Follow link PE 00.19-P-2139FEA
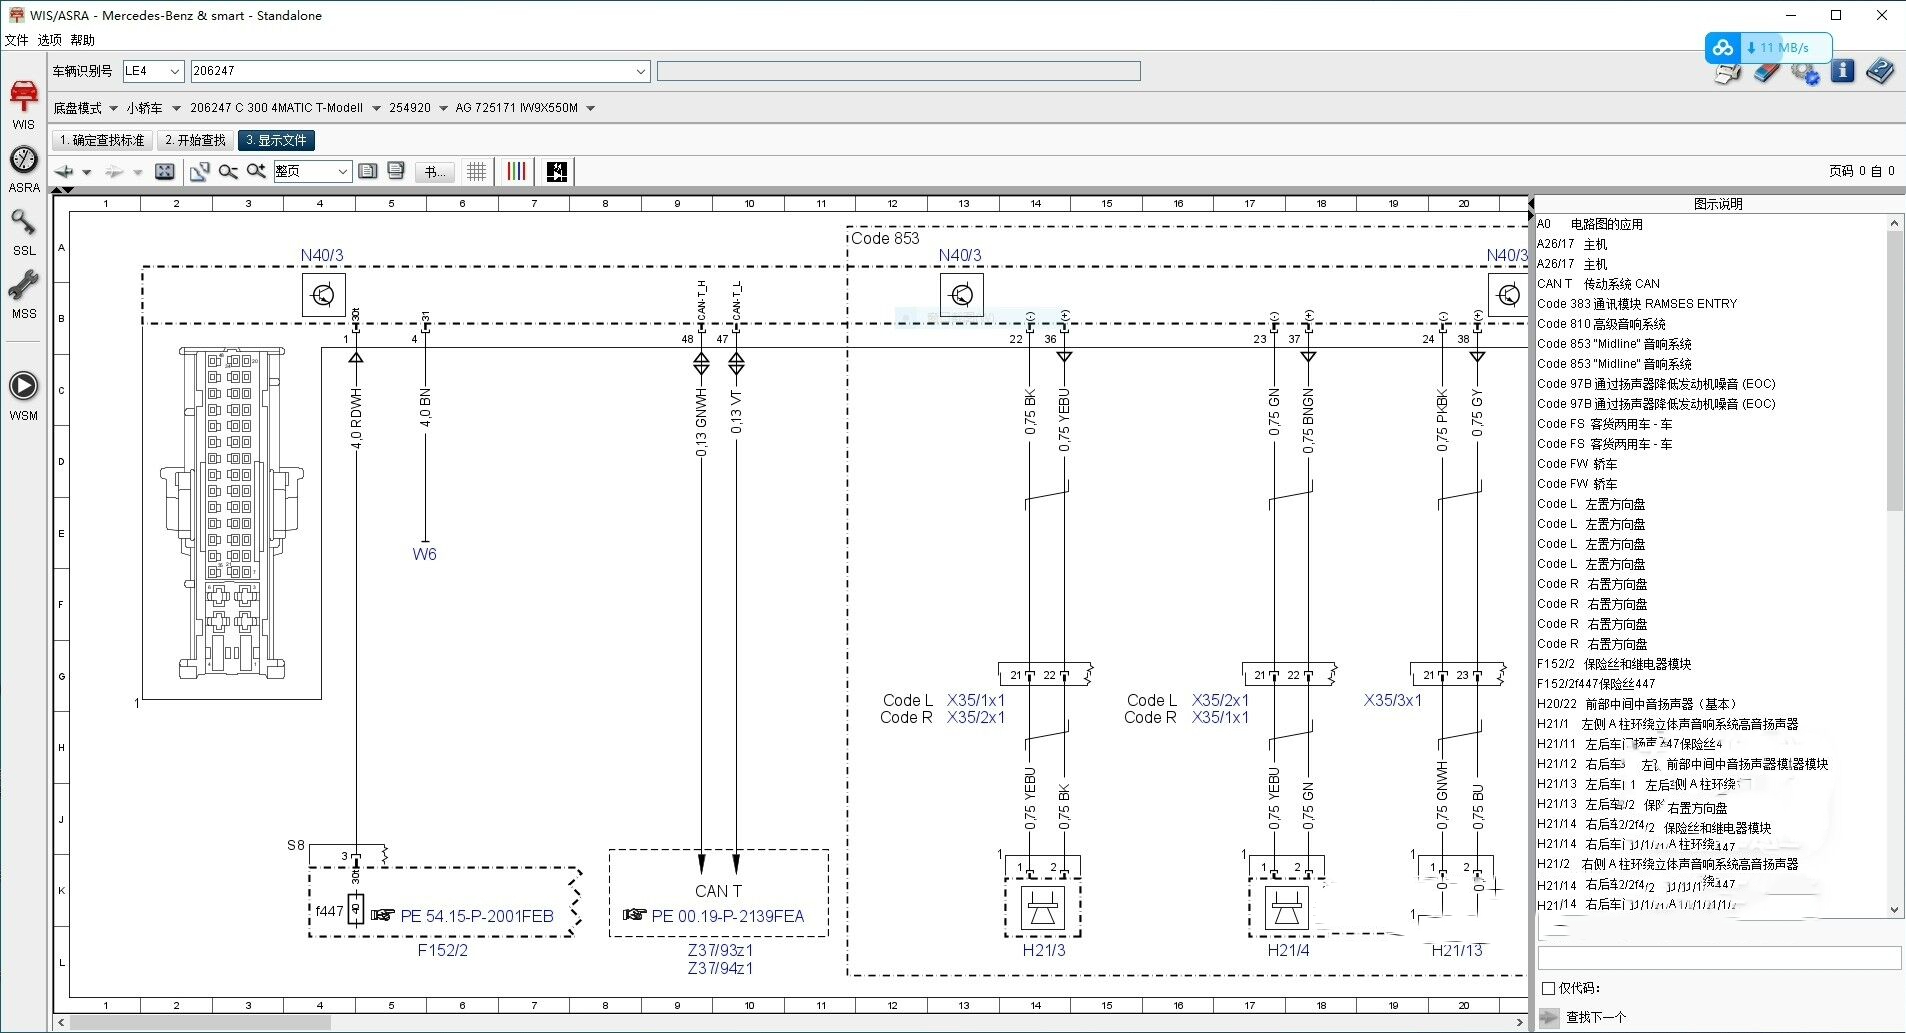Screen dimensions: 1906x1033 728,916
